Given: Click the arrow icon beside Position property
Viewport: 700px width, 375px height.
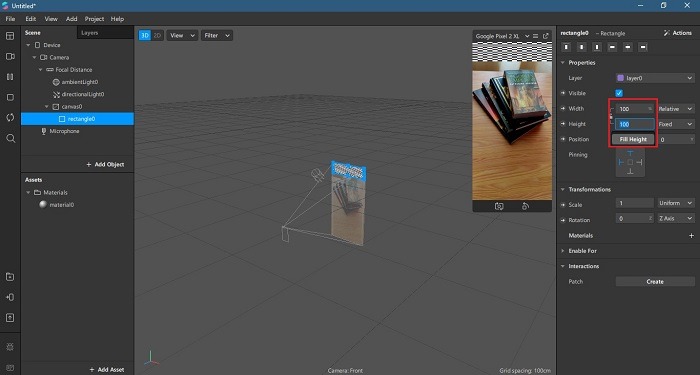Looking at the screenshot, I should tap(563, 139).
